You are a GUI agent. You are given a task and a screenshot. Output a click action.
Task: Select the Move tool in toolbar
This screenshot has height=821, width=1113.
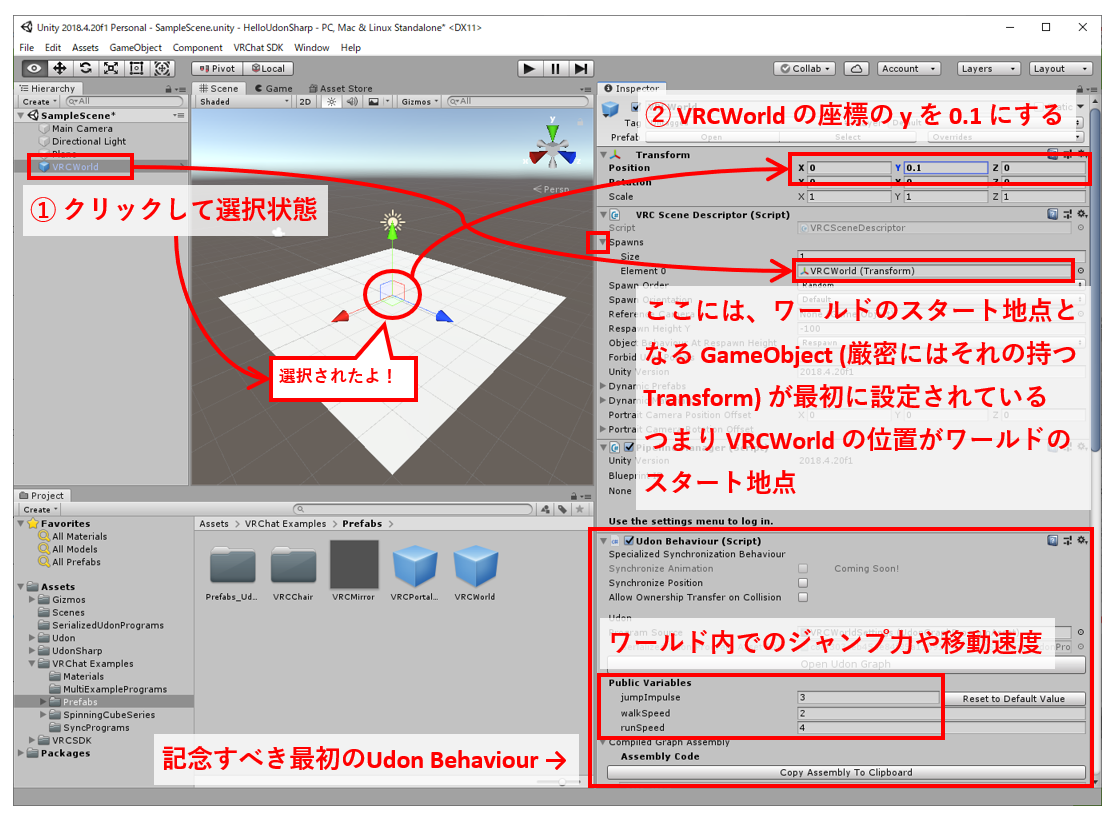coord(60,68)
